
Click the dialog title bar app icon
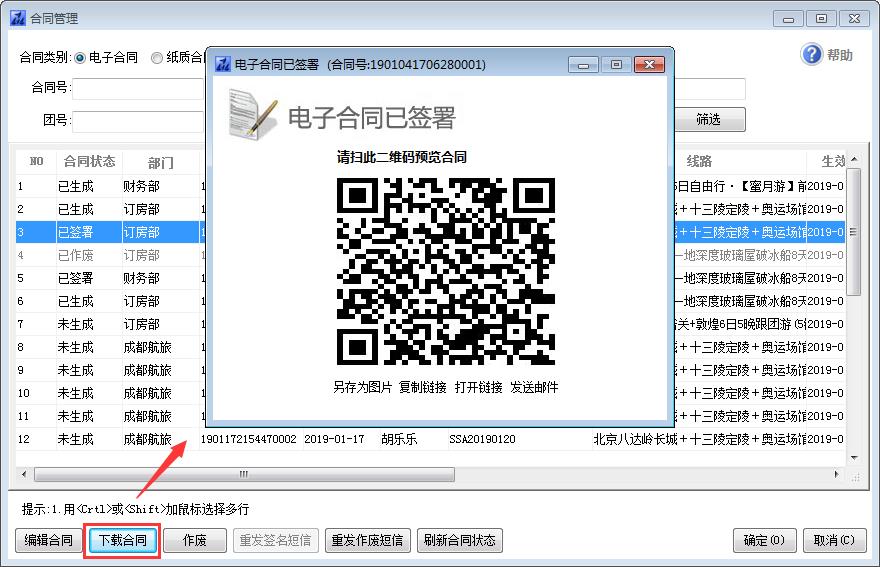(223, 64)
